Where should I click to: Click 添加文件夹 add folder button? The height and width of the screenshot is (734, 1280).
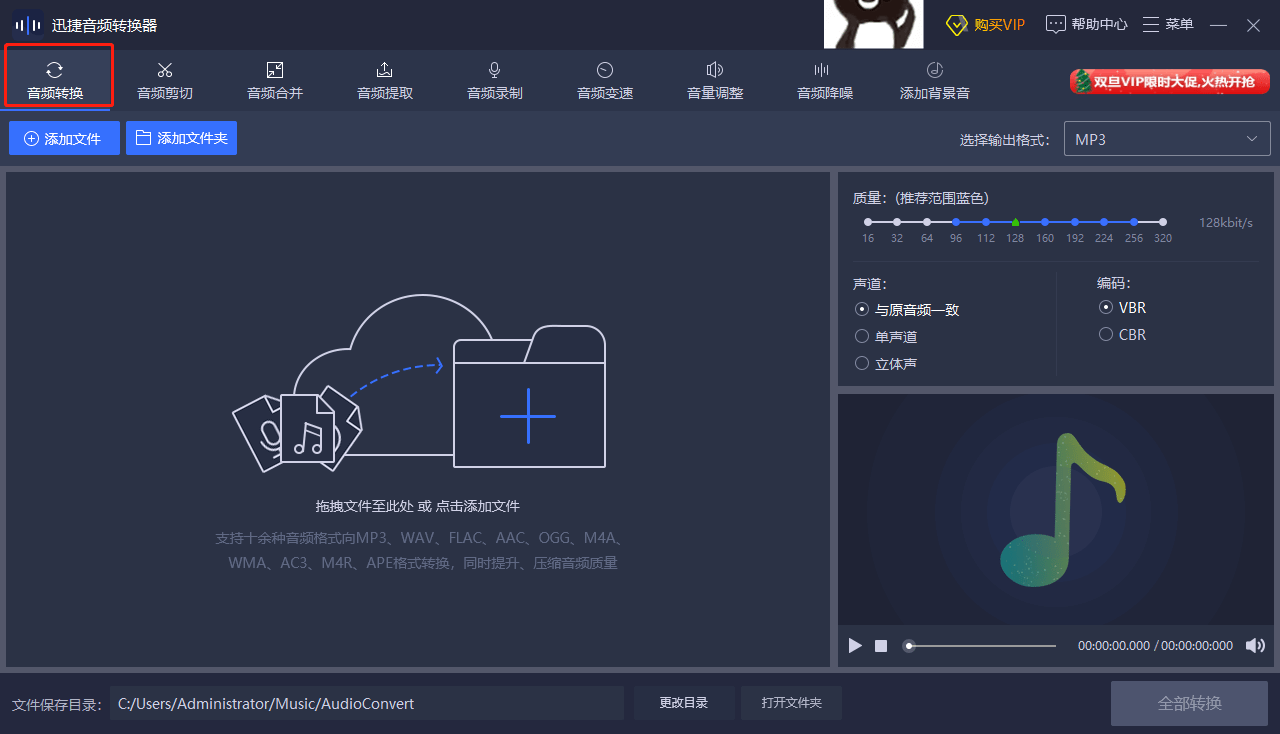[x=181, y=138]
